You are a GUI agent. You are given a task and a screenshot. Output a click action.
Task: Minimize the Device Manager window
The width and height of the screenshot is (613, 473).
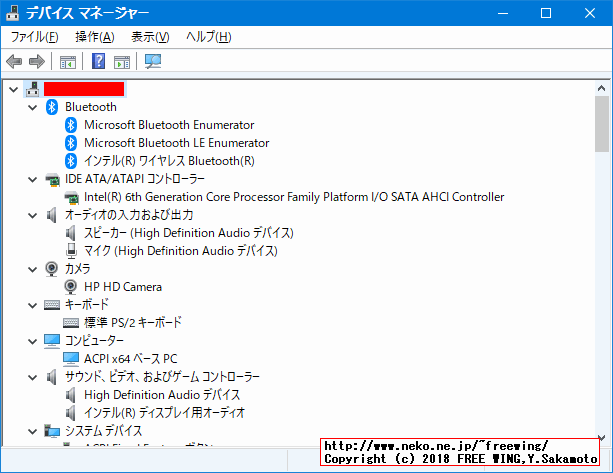[x=503, y=13]
